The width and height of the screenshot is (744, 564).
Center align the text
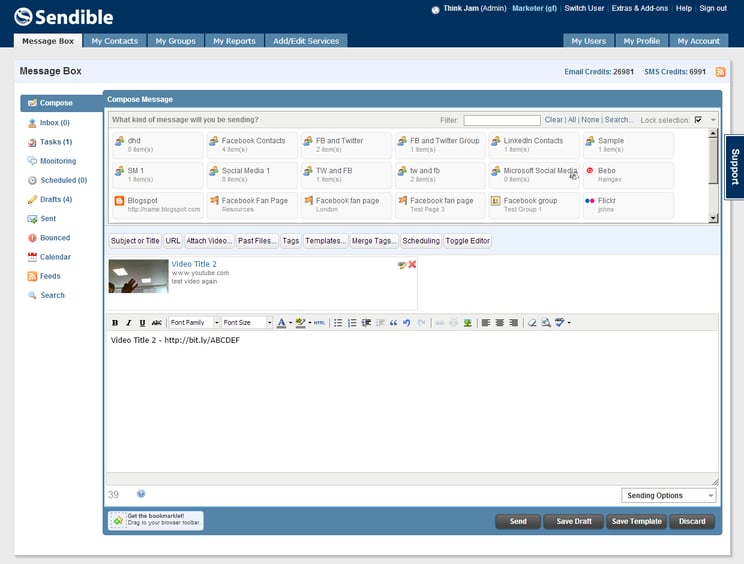500,323
